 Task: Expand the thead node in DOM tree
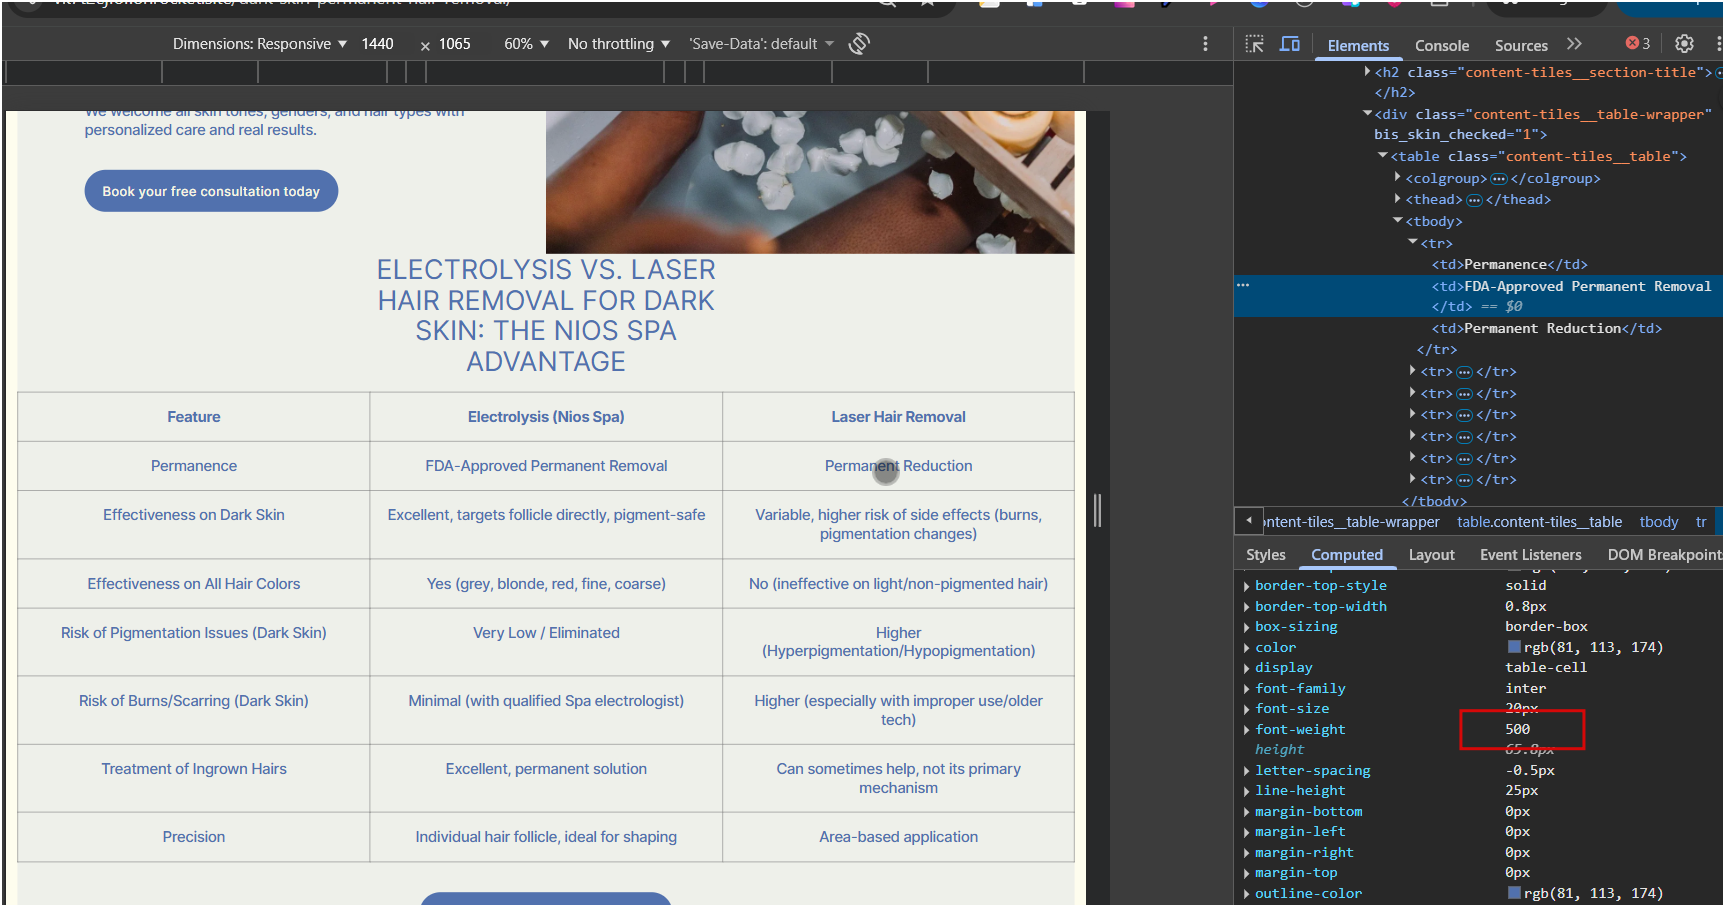(x=1398, y=200)
